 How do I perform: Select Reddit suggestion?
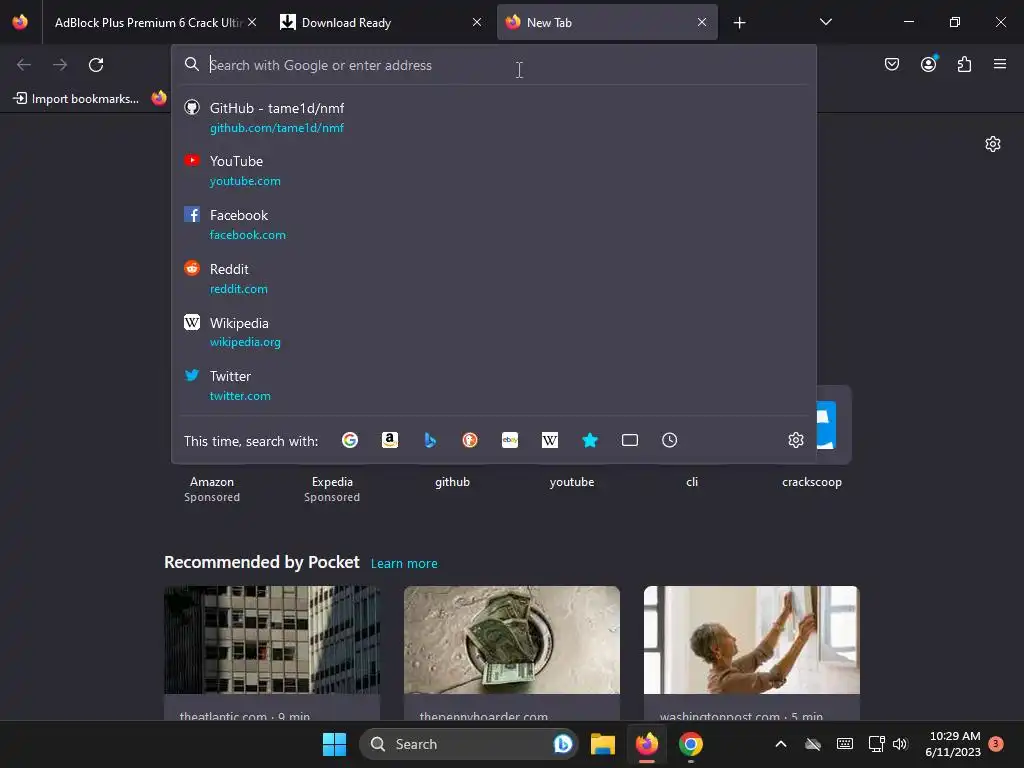pyautogui.click(x=494, y=278)
